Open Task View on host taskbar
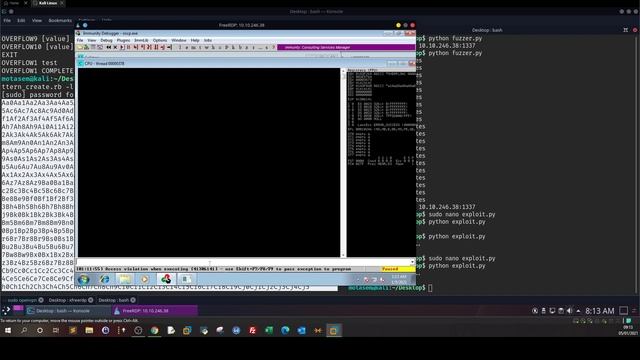 coord(56,330)
